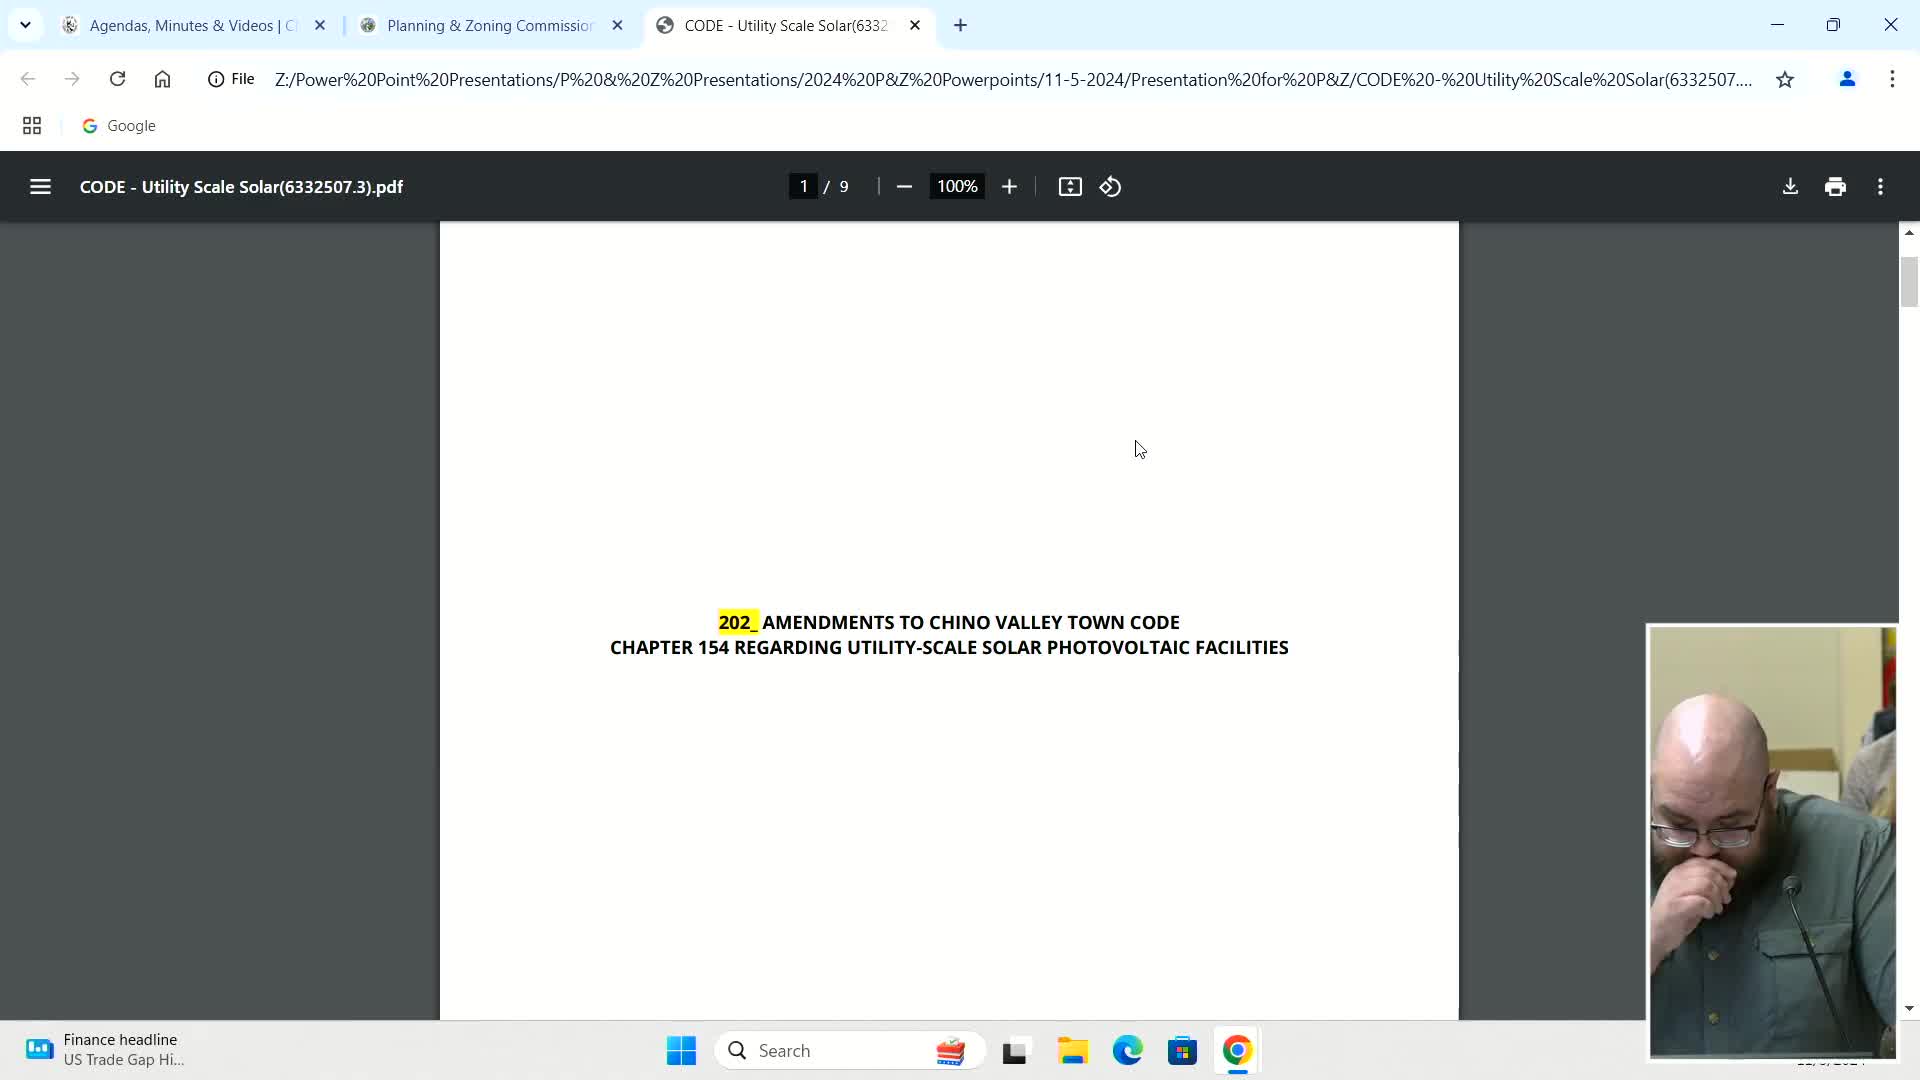The width and height of the screenshot is (1920, 1080).
Task: Go back to previous page
Action: [x=28, y=79]
